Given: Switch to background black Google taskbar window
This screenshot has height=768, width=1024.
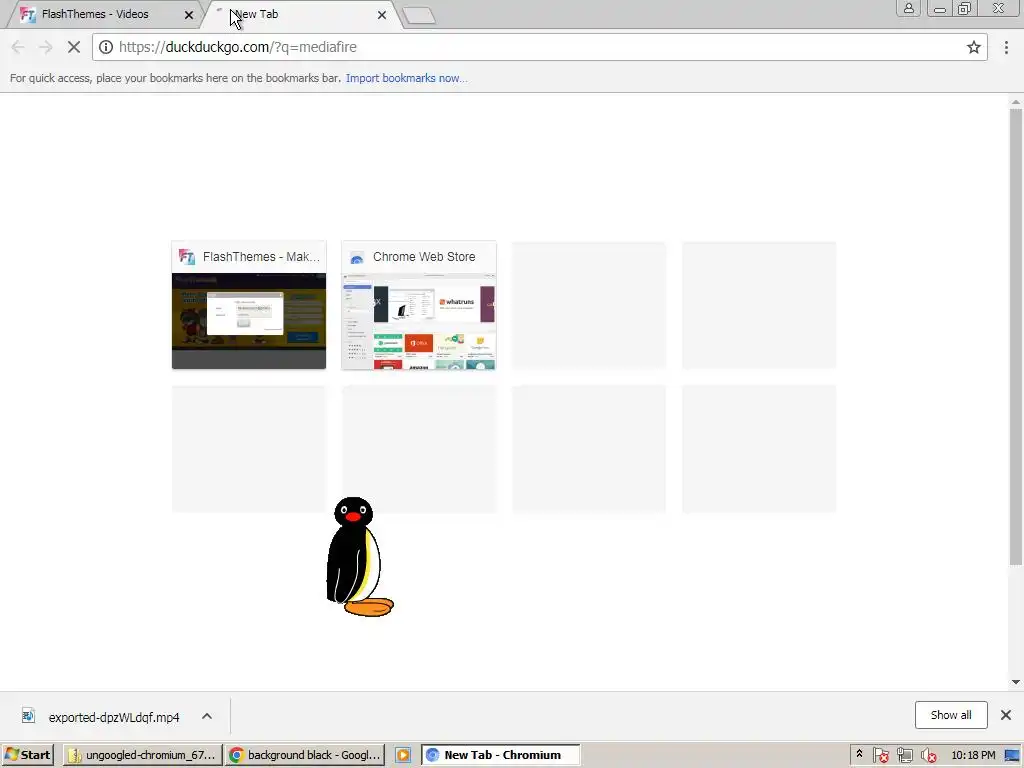Looking at the screenshot, I should pos(305,755).
